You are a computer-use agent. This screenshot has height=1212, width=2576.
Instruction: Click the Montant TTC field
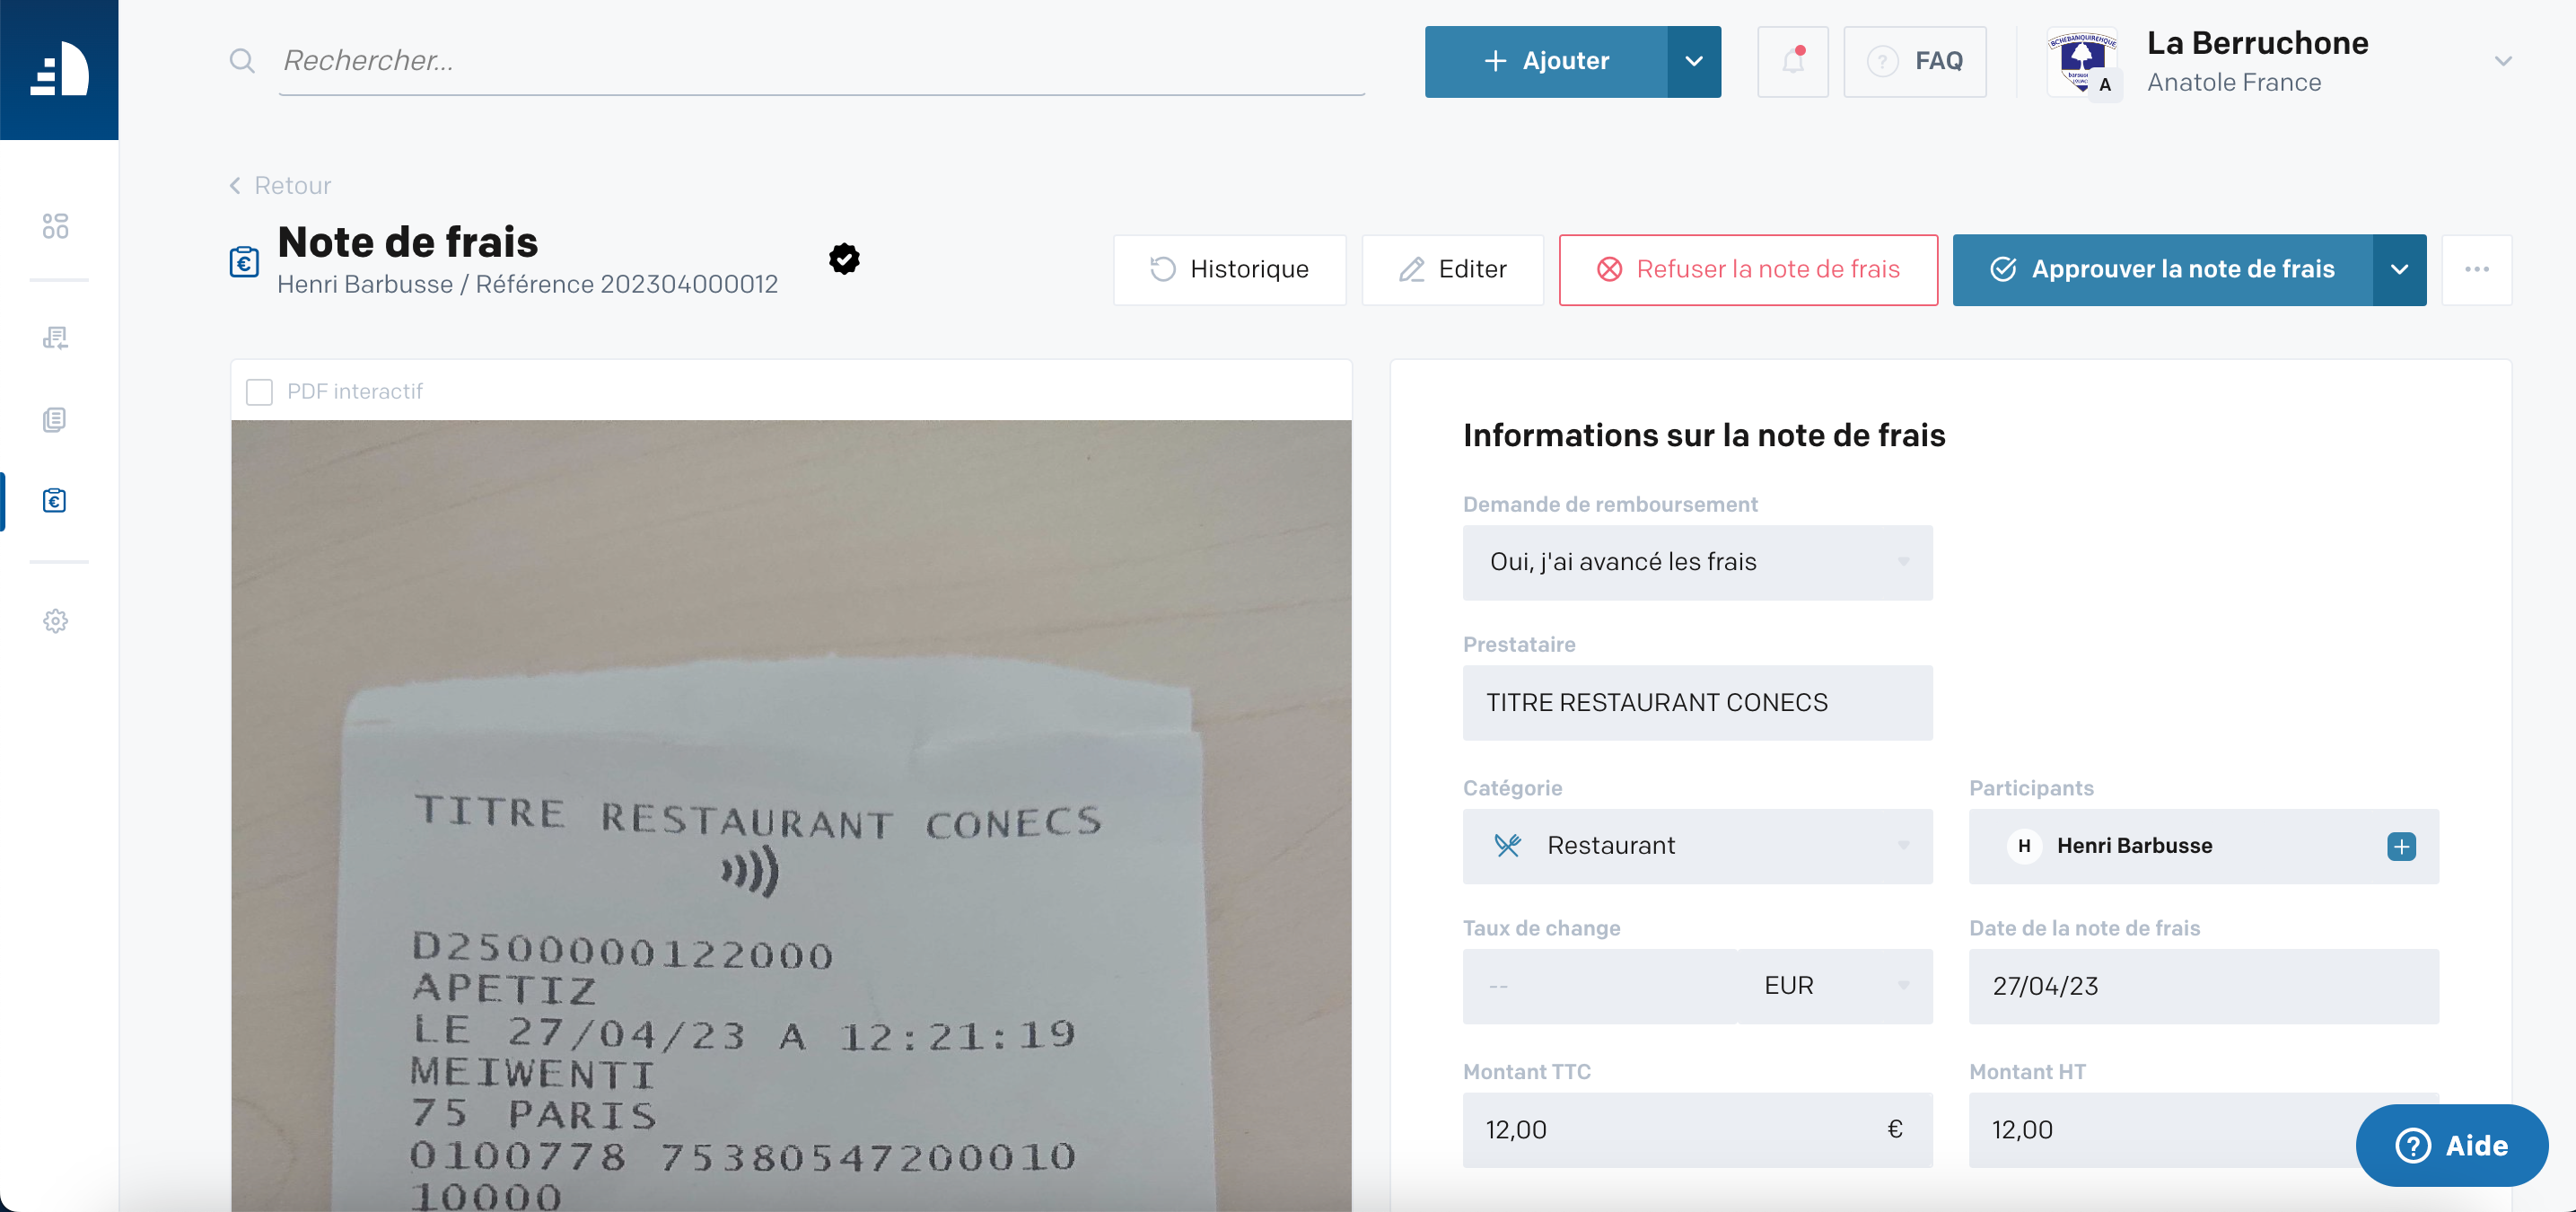pos(1697,1130)
